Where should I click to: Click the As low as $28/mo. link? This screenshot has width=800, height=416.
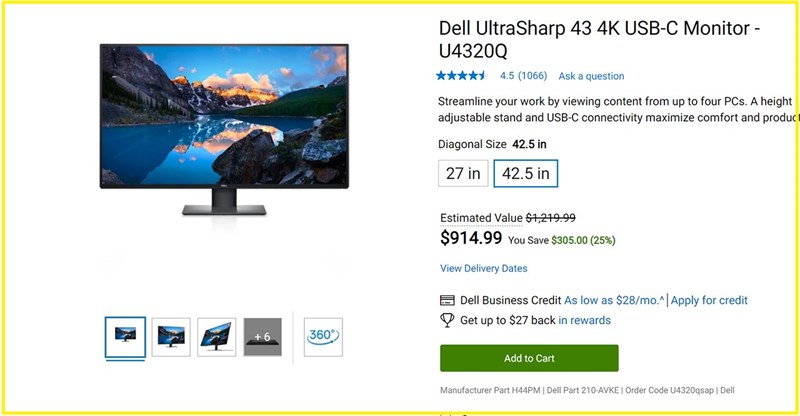coord(614,300)
